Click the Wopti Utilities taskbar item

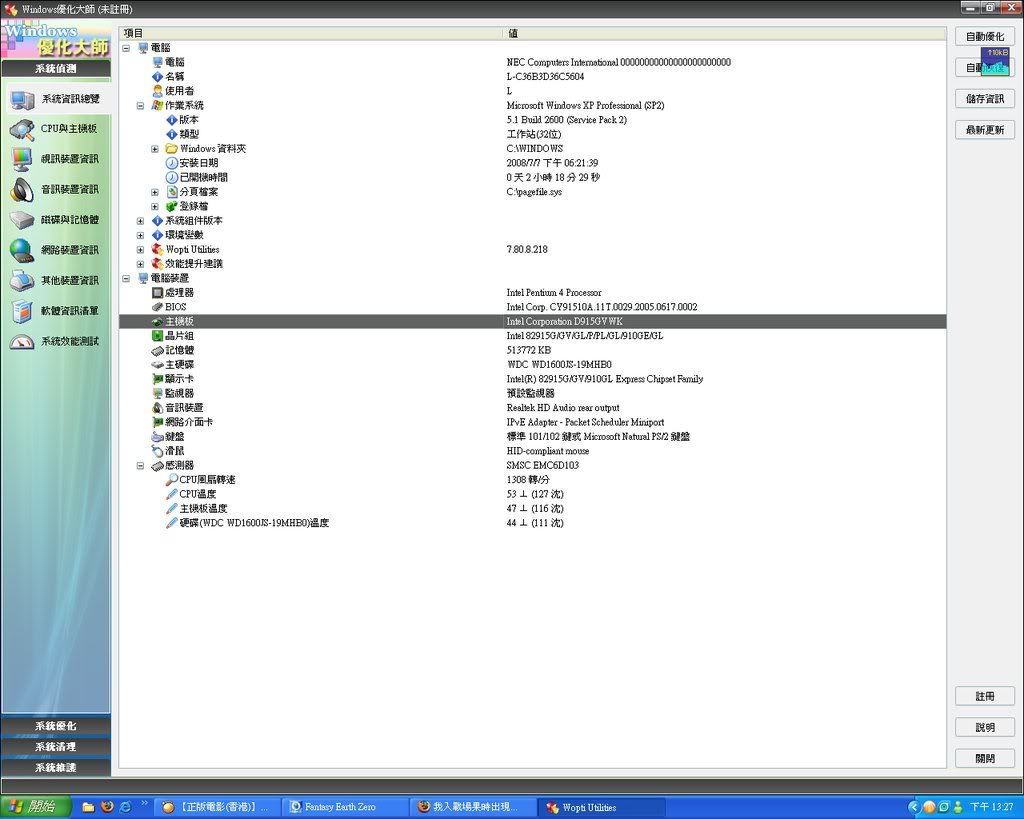602,807
